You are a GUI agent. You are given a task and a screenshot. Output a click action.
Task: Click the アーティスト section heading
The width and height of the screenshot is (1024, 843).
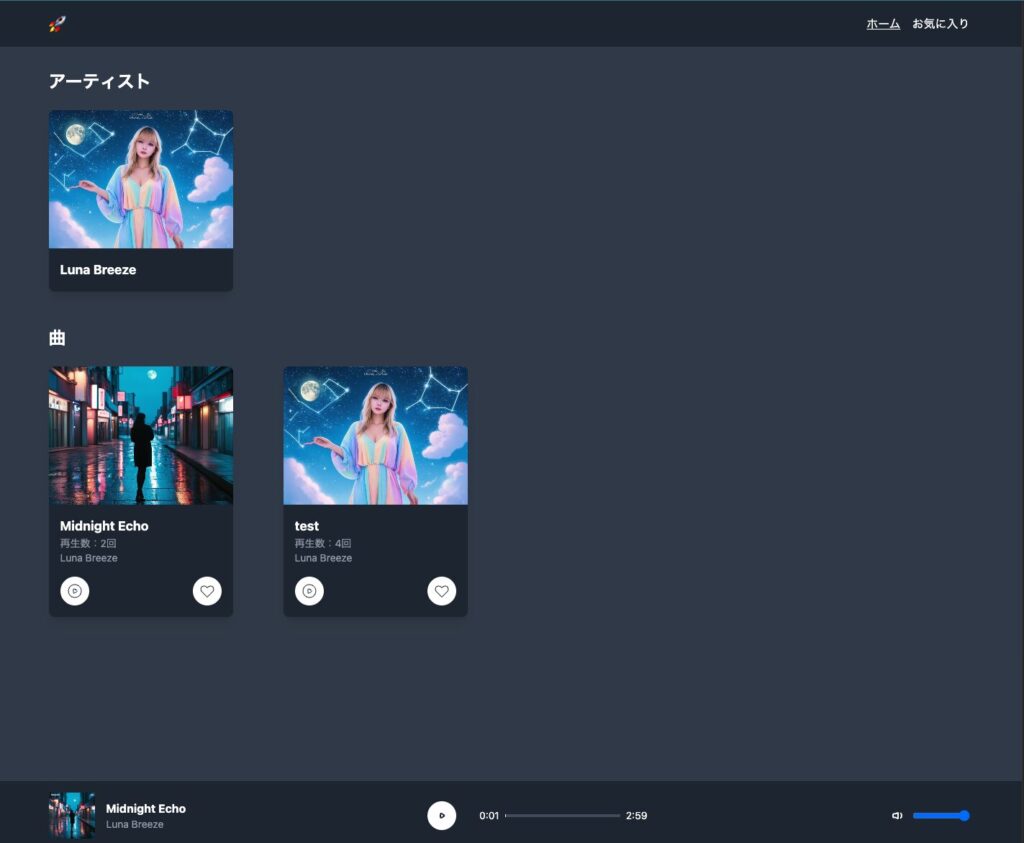click(x=99, y=81)
